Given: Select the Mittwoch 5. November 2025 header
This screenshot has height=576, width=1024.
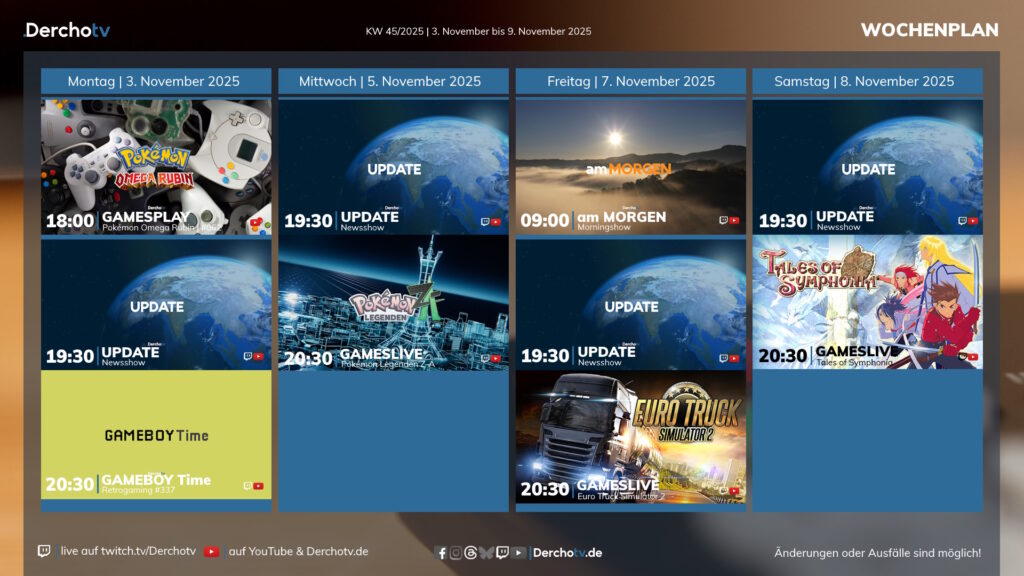Looking at the screenshot, I should coord(393,81).
